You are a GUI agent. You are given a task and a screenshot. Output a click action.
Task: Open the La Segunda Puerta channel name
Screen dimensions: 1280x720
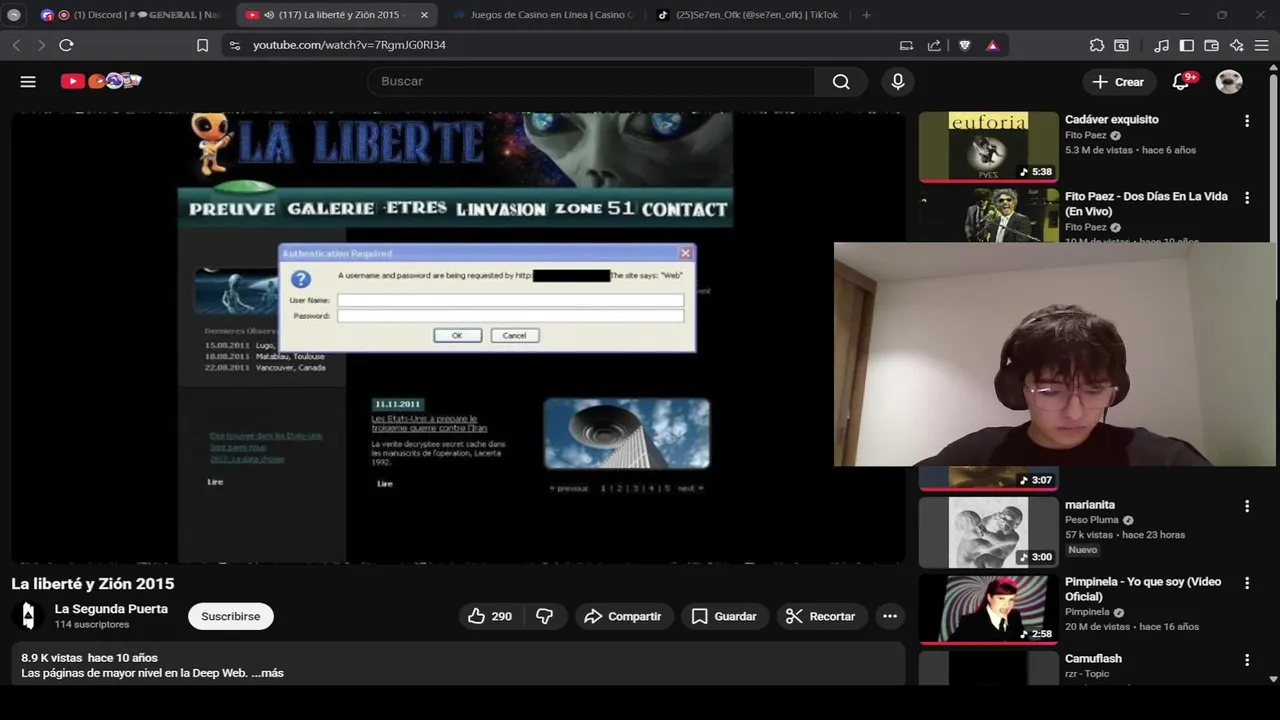pos(111,609)
